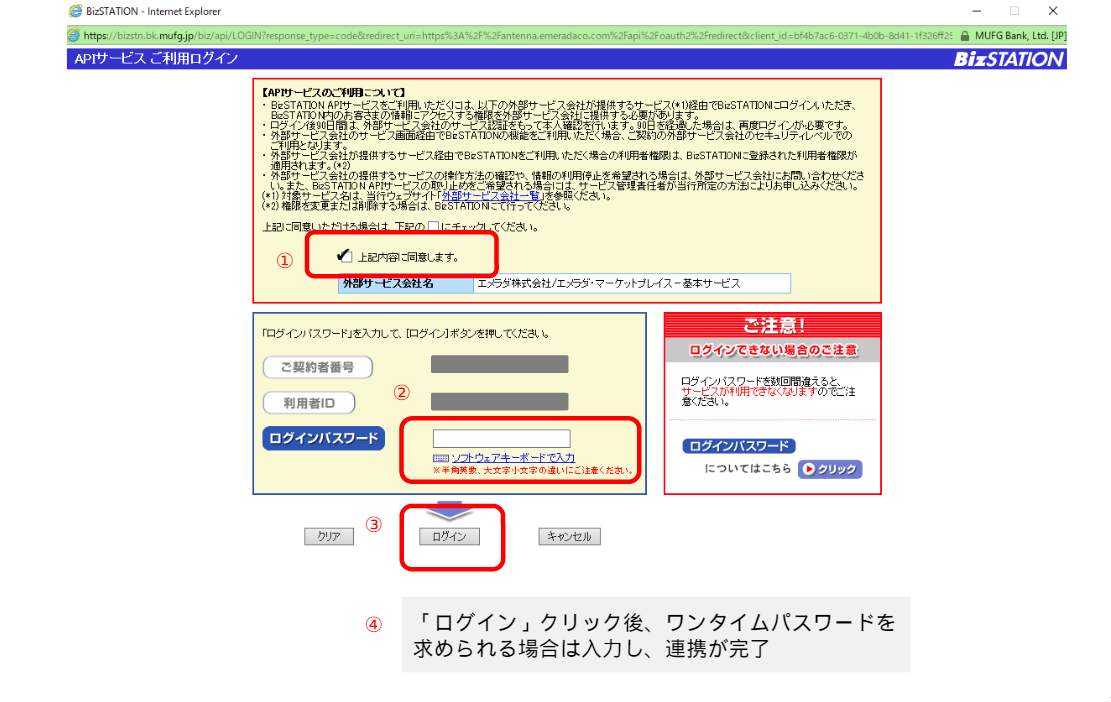Click the ご契約者番号 label
The height and width of the screenshot is (702, 1111).
[x=317, y=367]
